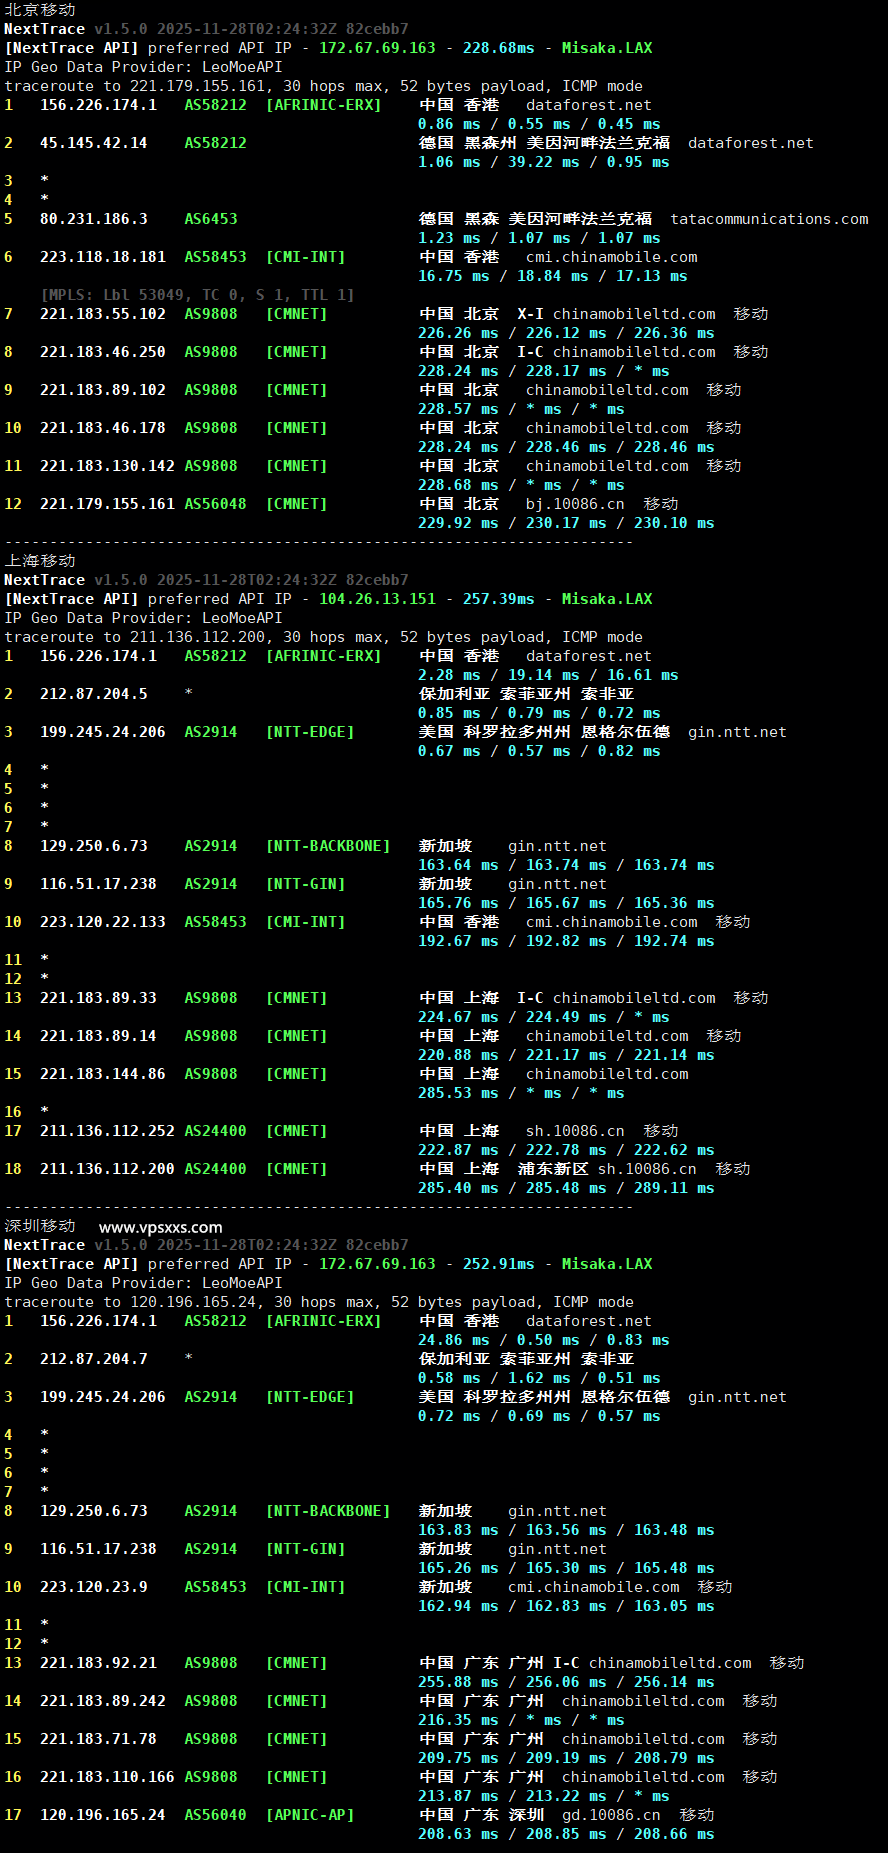Select the 255.88 ms latency value

coord(458,1682)
